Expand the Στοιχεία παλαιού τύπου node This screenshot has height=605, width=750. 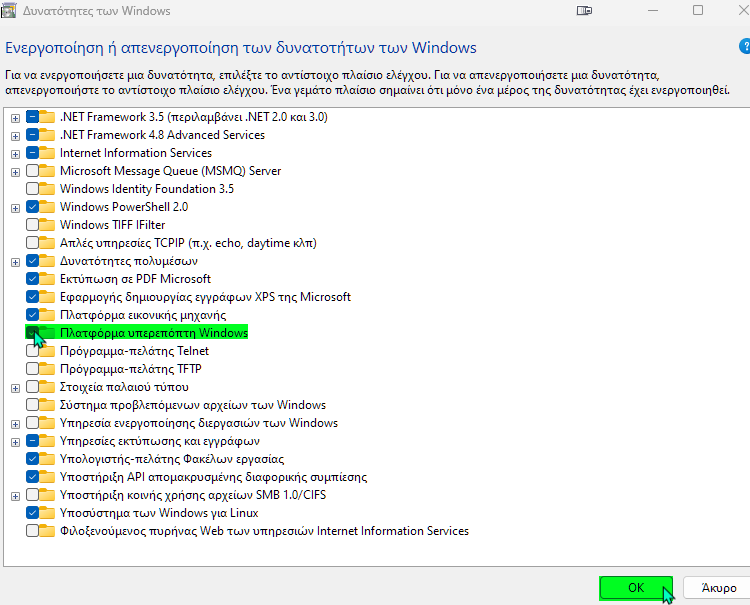click(x=15, y=388)
